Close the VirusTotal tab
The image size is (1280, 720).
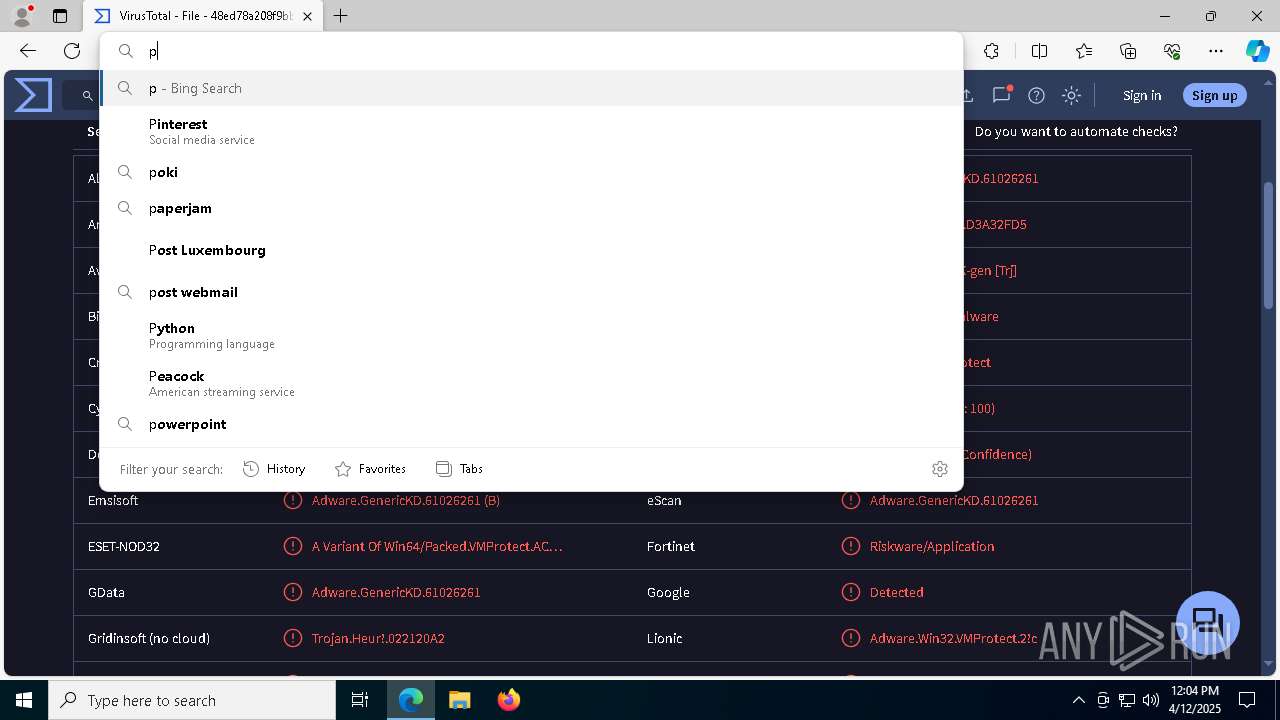point(307,16)
